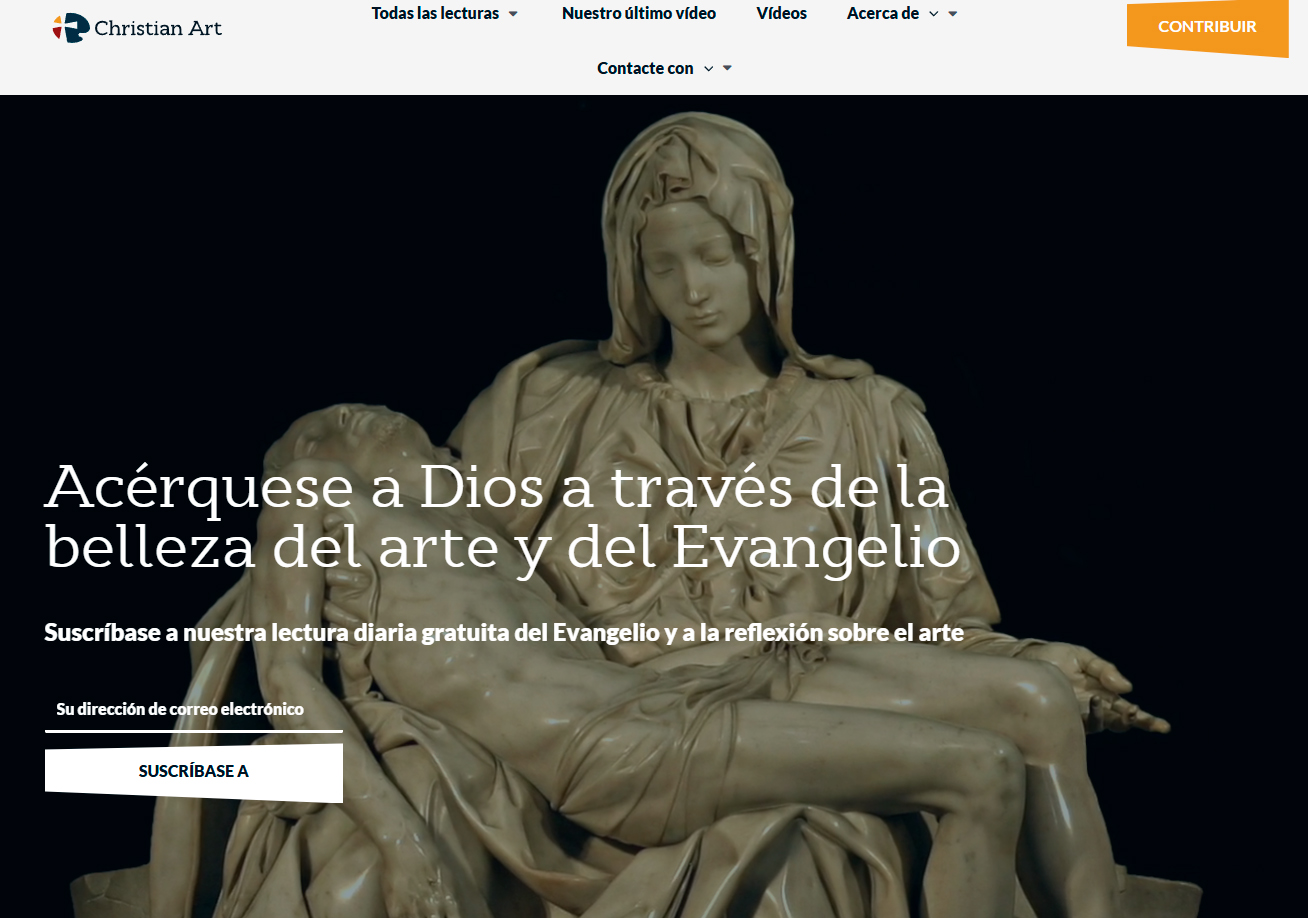This screenshot has width=1308, height=918.
Task: Expand the caret beside Todas las lecturas
Action: pos(513,14)
